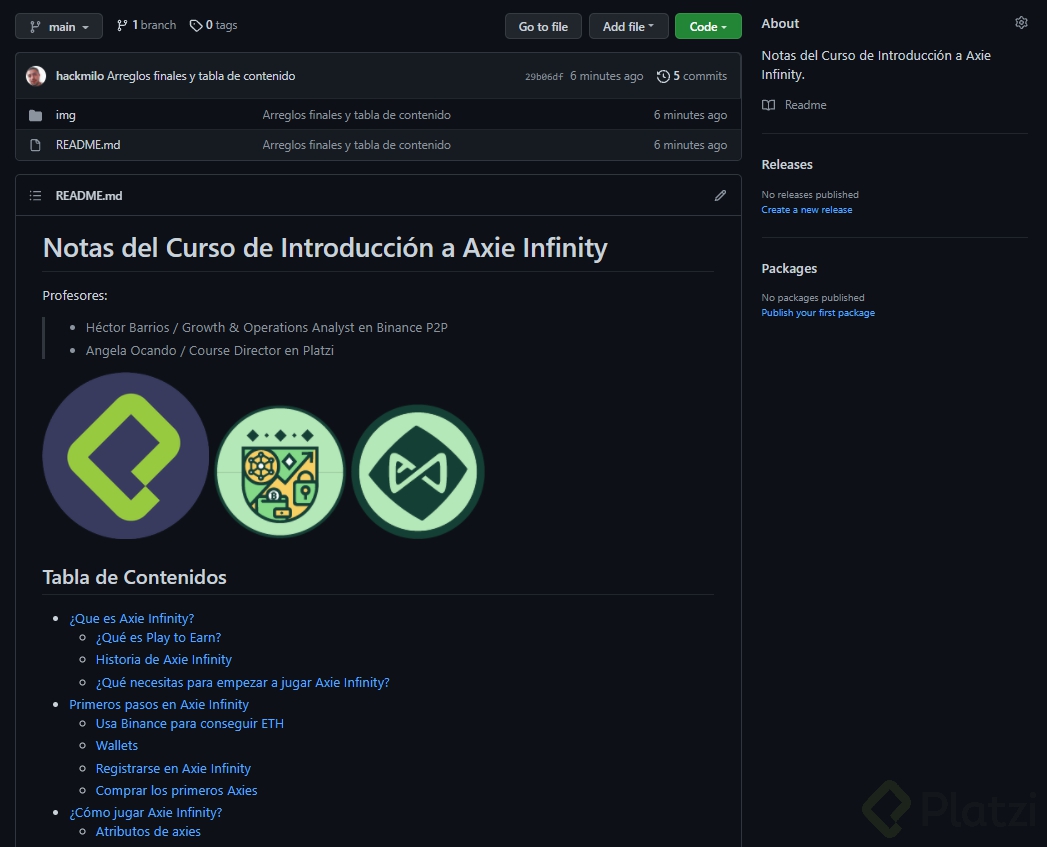Click the Packages heading
1047x847 pixels.
(789, 269)
